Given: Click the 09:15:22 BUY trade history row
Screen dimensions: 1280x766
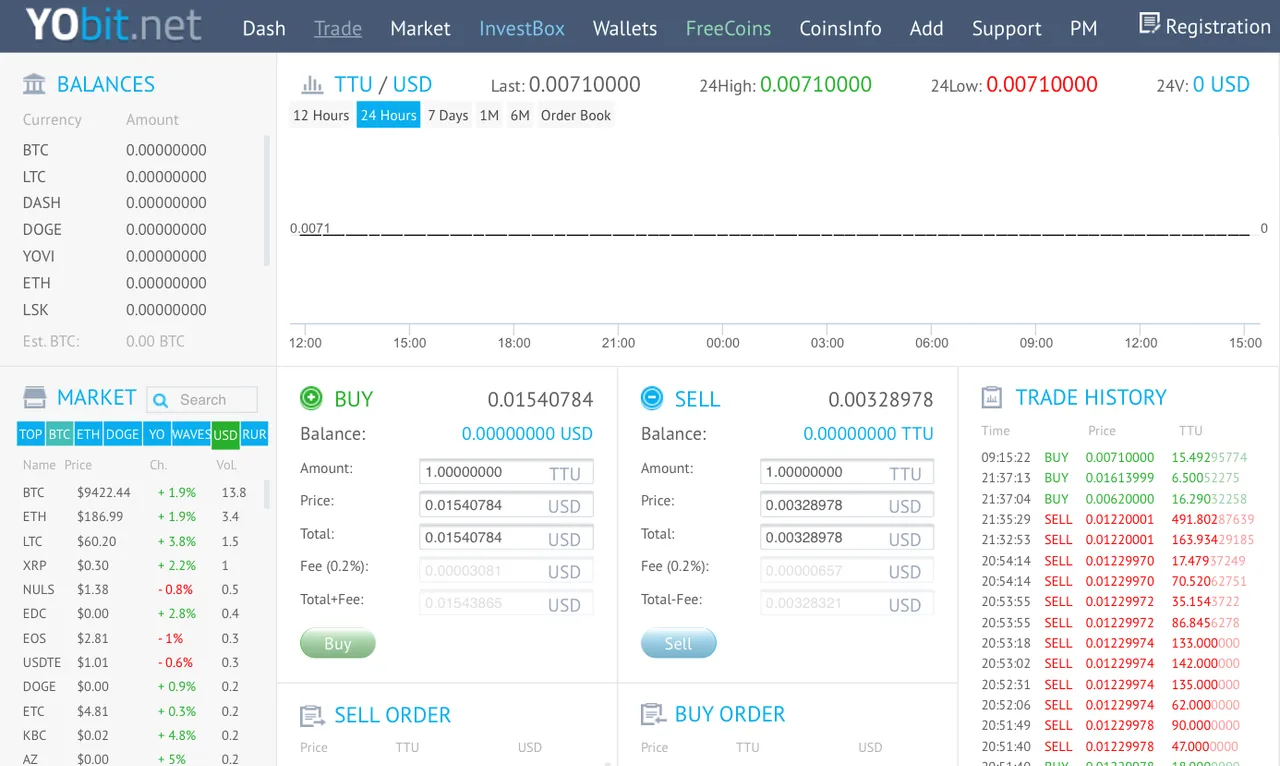Looking at the screenshot, I should [x=1115, y=457].
